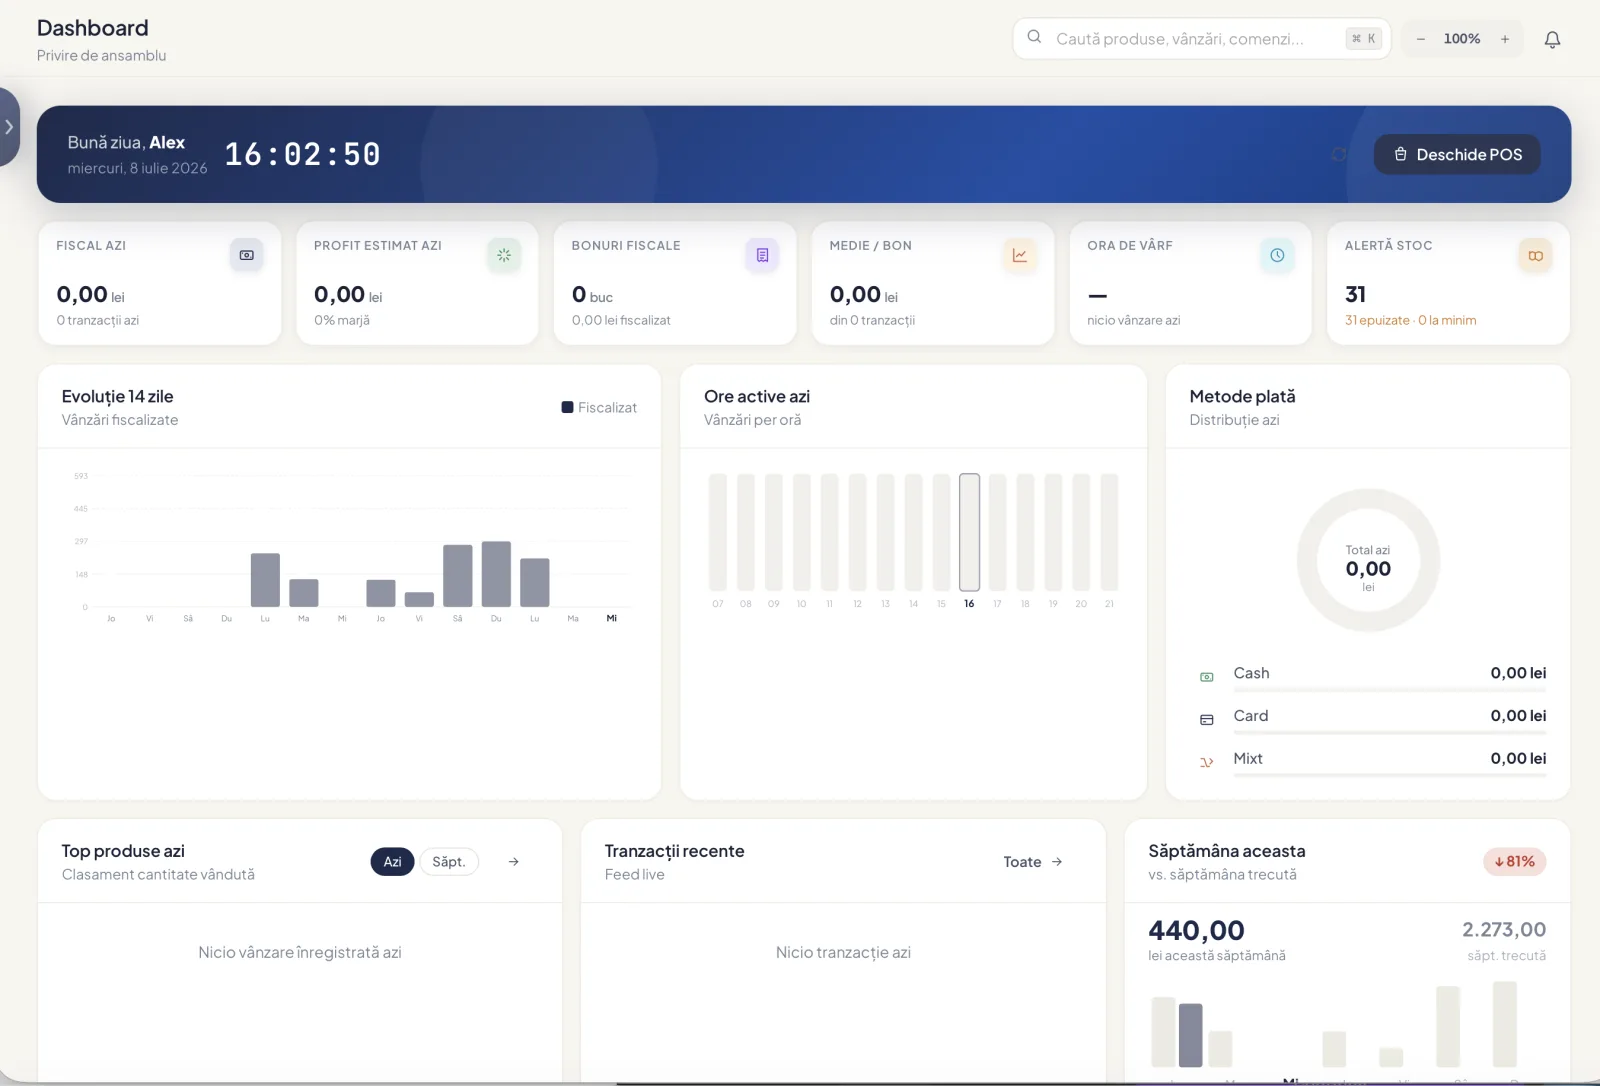
Task: Click the '0 buc' Bonuri Fiscale value
Action: (592, 294)
